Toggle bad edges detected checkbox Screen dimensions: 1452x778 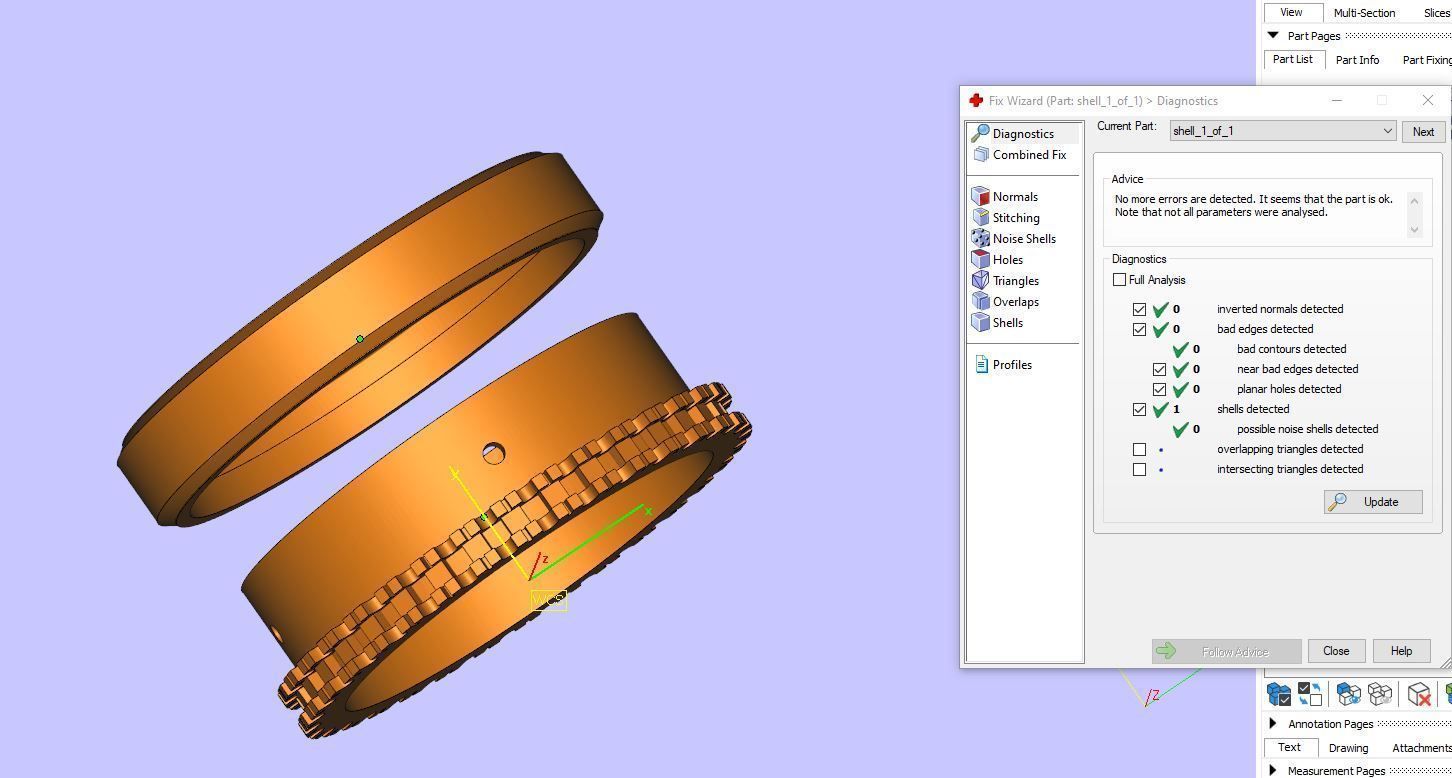[x=1139, y=329]
